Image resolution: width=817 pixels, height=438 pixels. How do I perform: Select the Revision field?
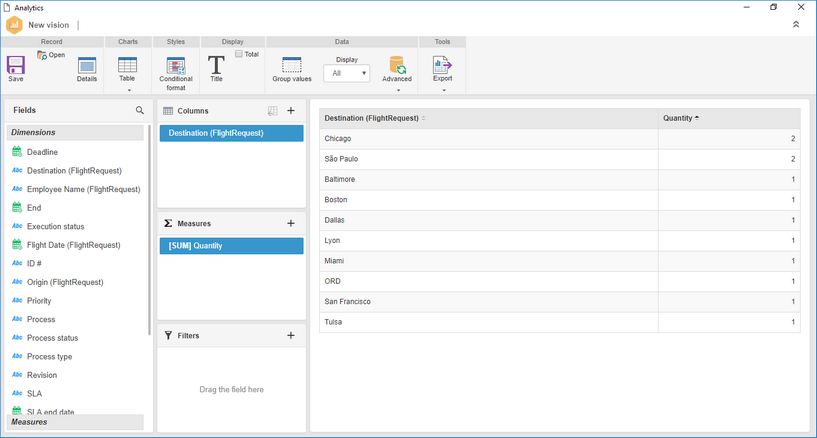click(x=42, y=374)
